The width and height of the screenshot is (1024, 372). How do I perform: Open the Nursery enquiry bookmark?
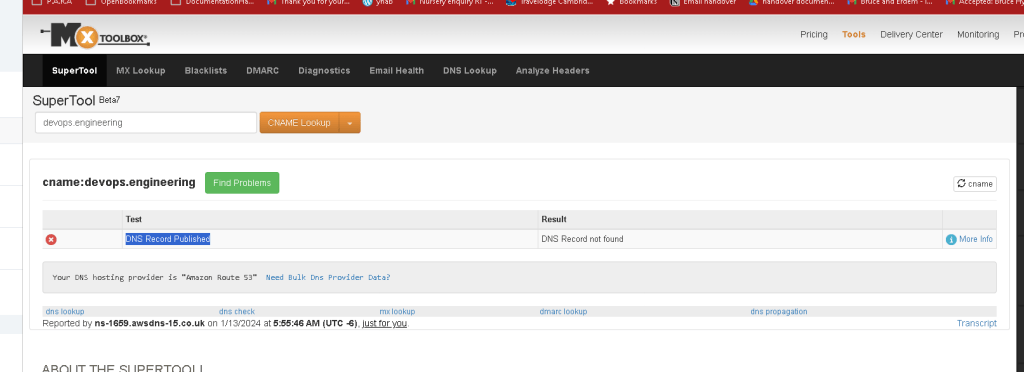[450, 3]
